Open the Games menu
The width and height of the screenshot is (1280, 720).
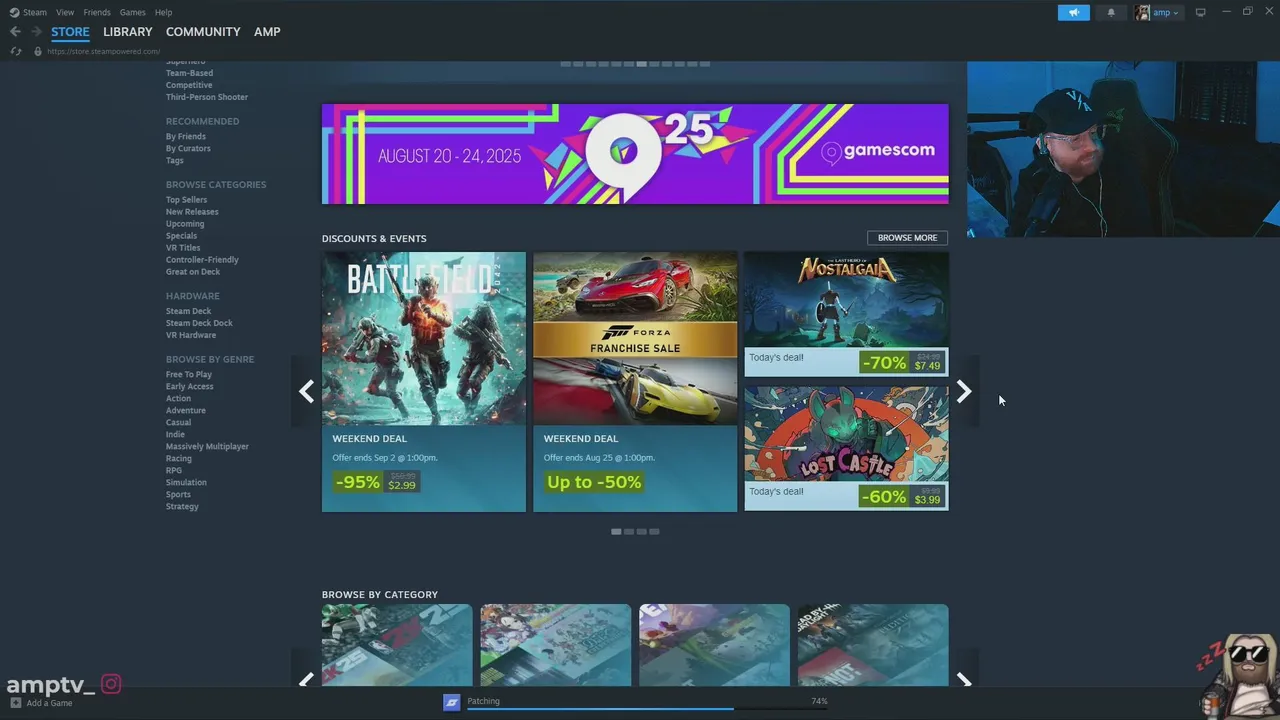pyautogui.click(x=132, y=12)
